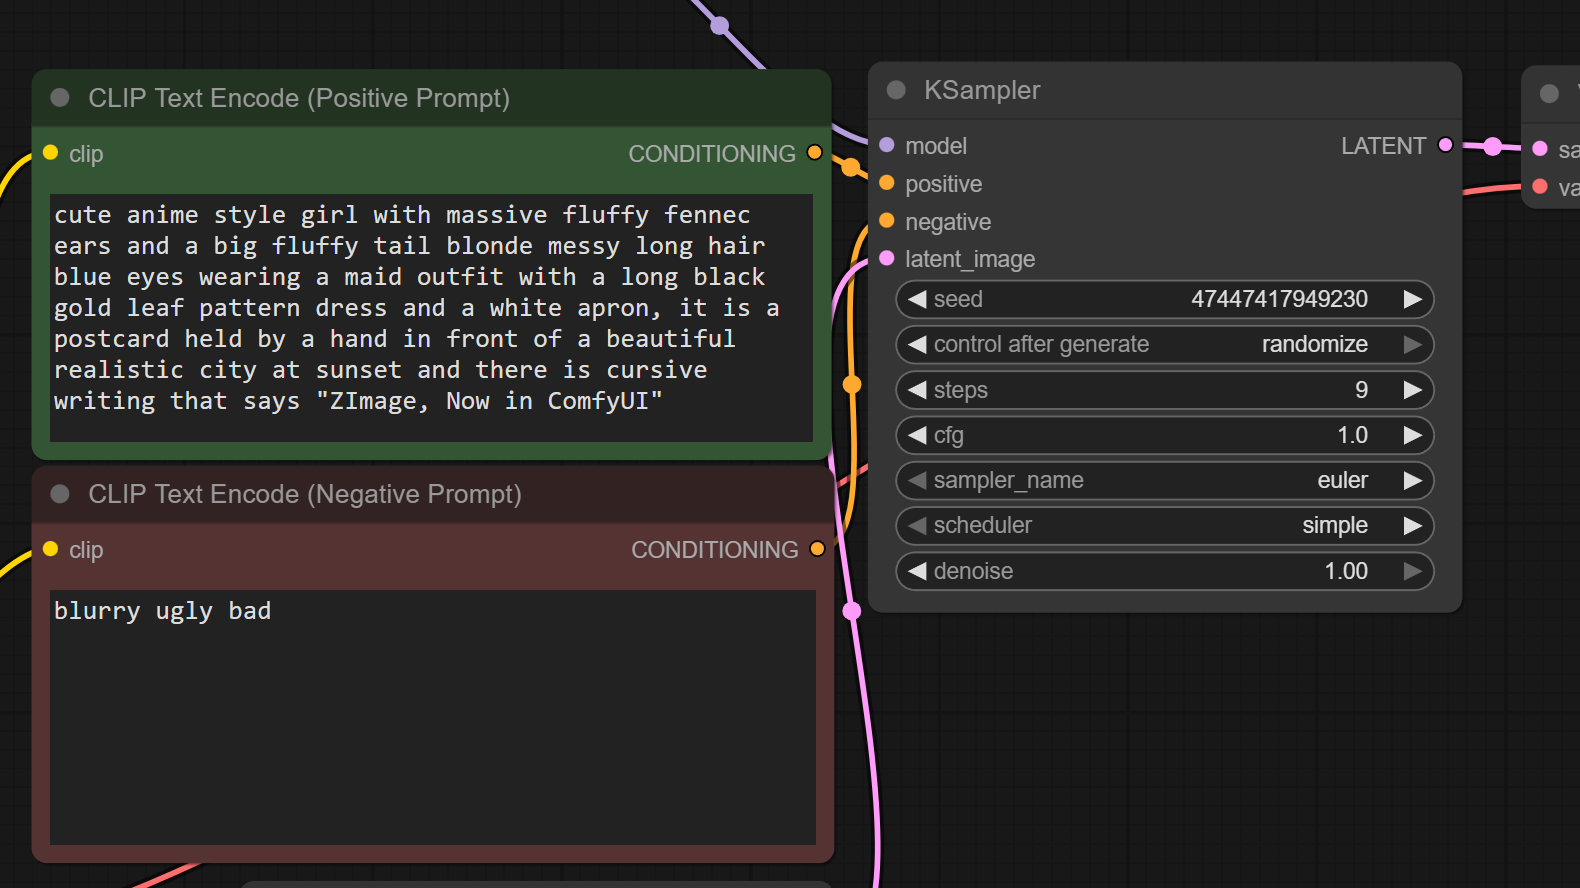The image size is (1580, 888).
Task: Click the positive prompt text box
Action: tap(431, 318)
